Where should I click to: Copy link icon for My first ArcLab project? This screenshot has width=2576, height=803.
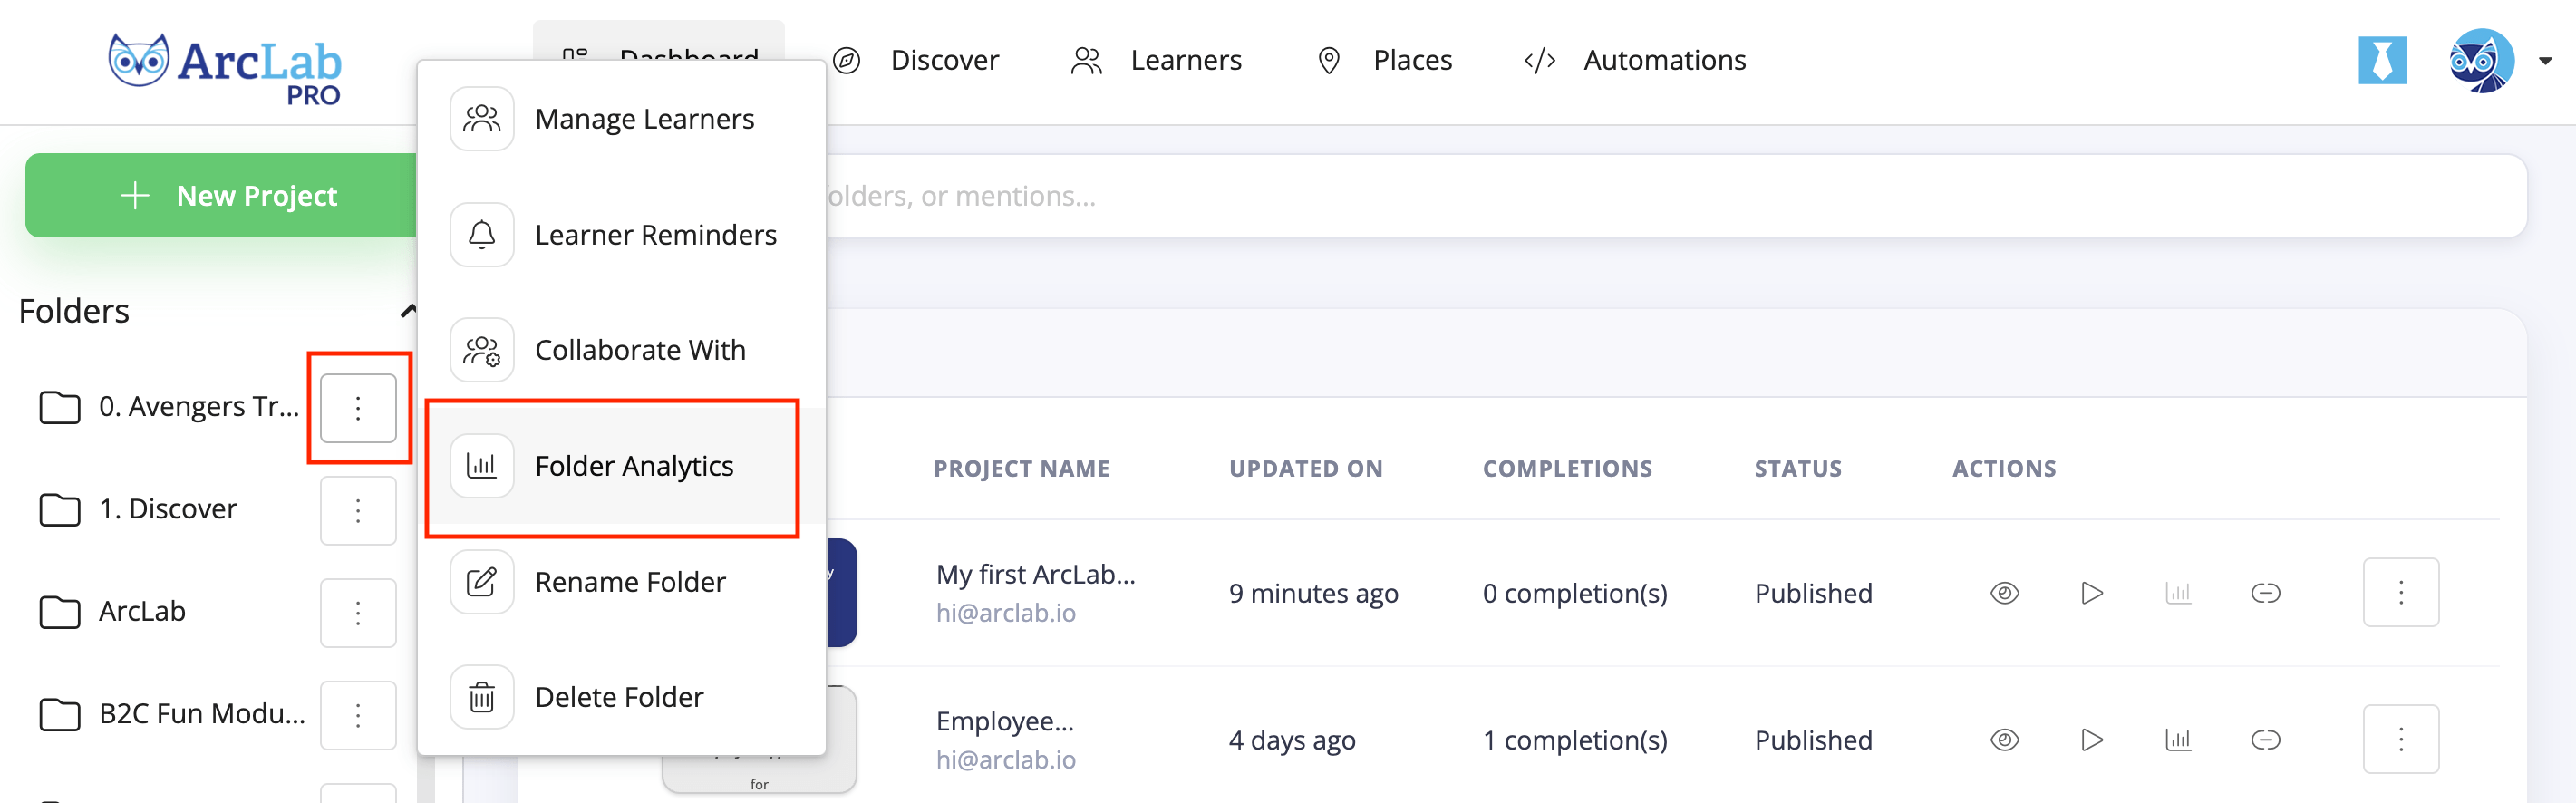click(2265, 593)
